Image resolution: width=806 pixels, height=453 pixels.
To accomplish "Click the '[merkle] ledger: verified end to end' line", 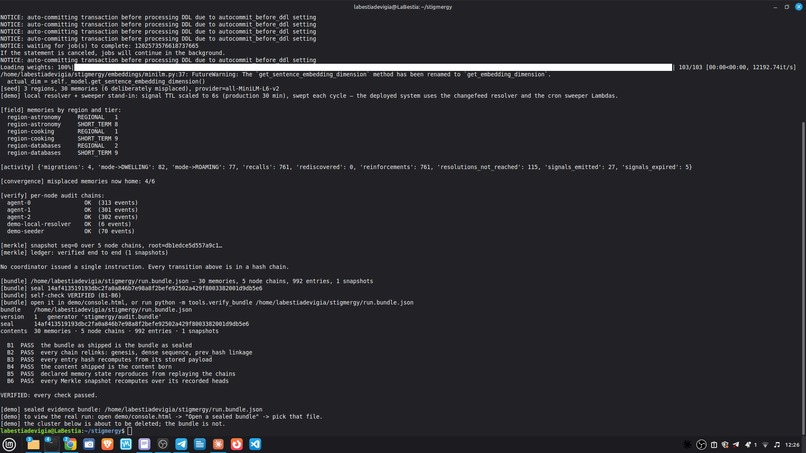I will pyautogui.click(x=84, y=253).
